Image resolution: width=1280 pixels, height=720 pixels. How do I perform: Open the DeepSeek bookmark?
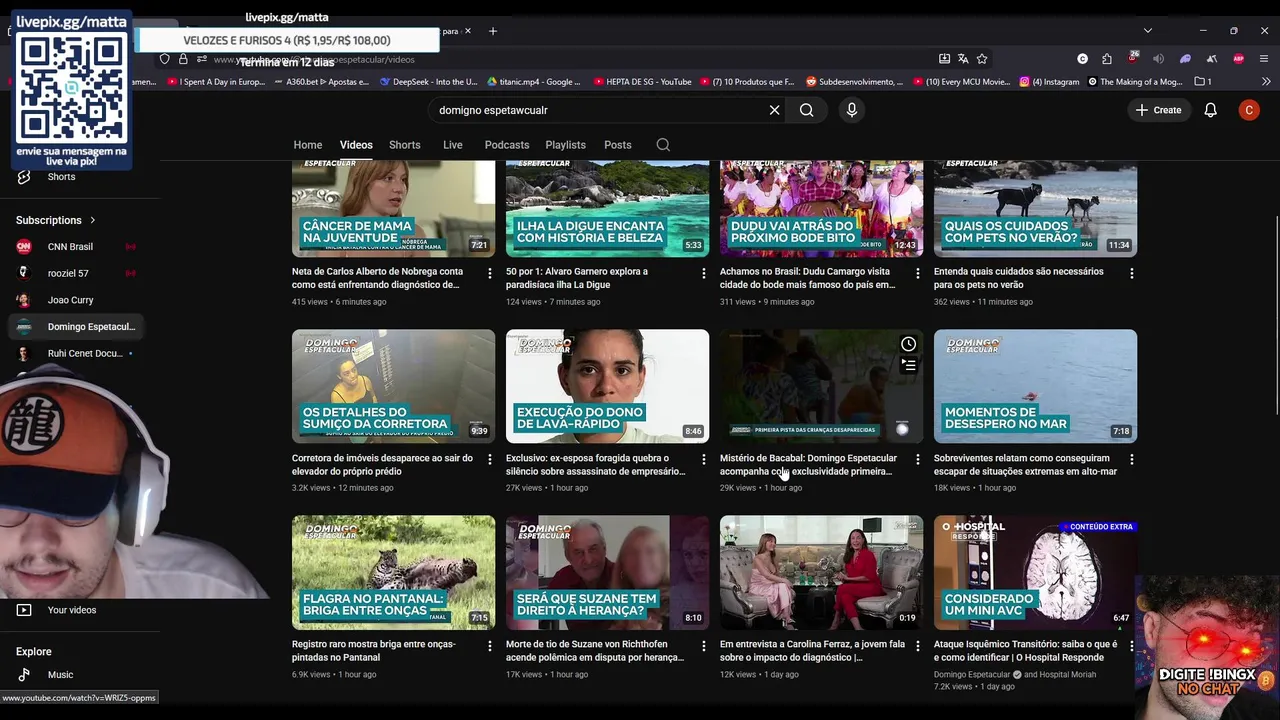click(x=428, y=82)
